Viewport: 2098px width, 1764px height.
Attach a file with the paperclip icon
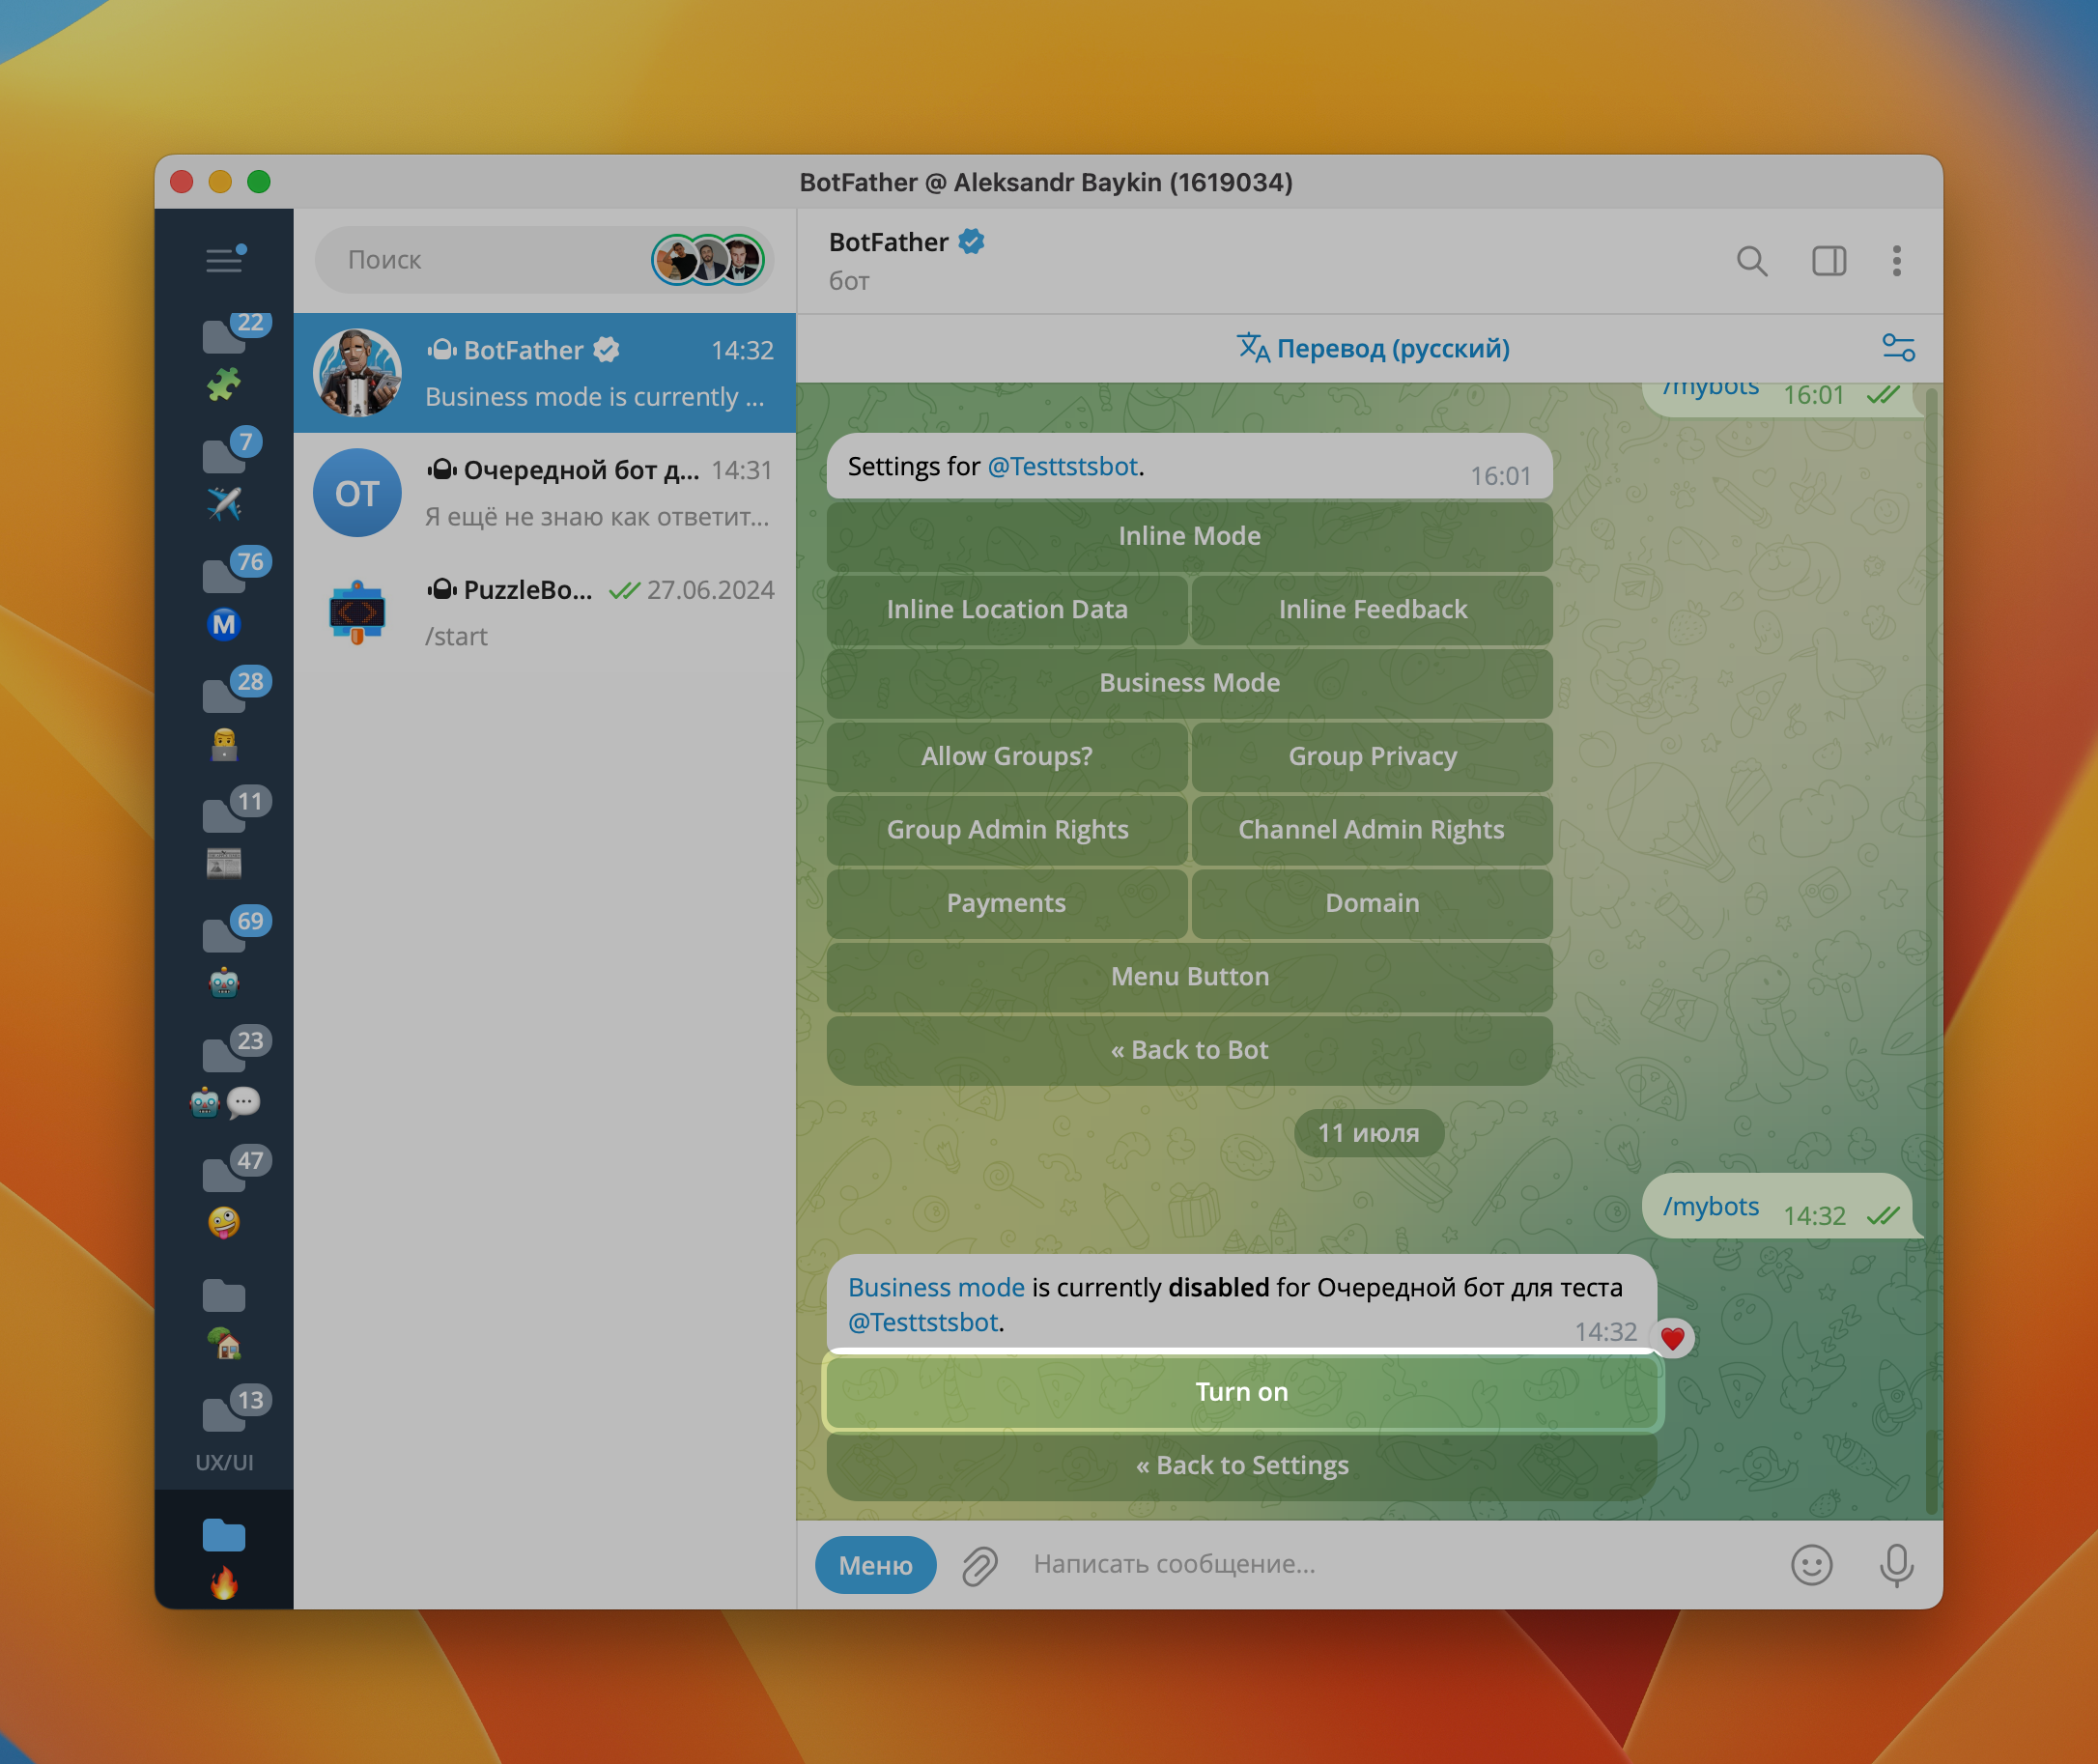(x=980, y=1565)
